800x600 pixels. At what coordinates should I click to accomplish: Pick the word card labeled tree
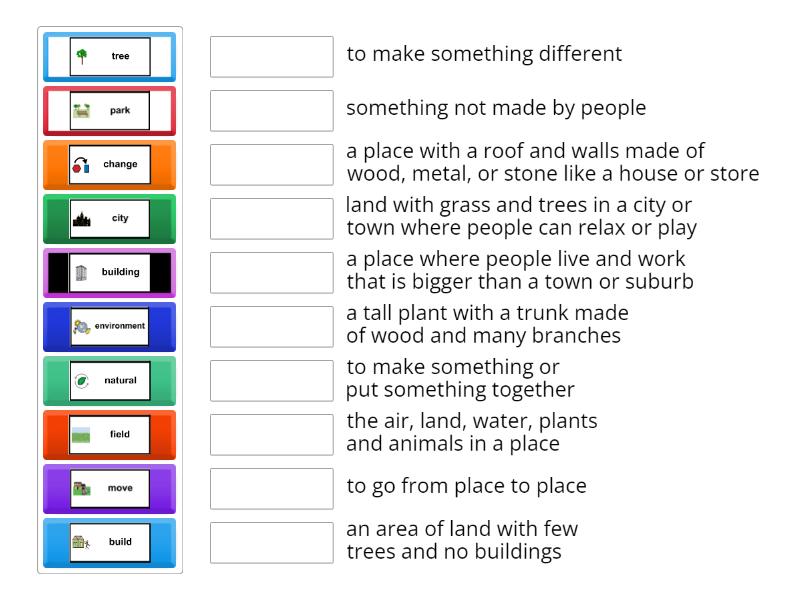pos(109,57)
